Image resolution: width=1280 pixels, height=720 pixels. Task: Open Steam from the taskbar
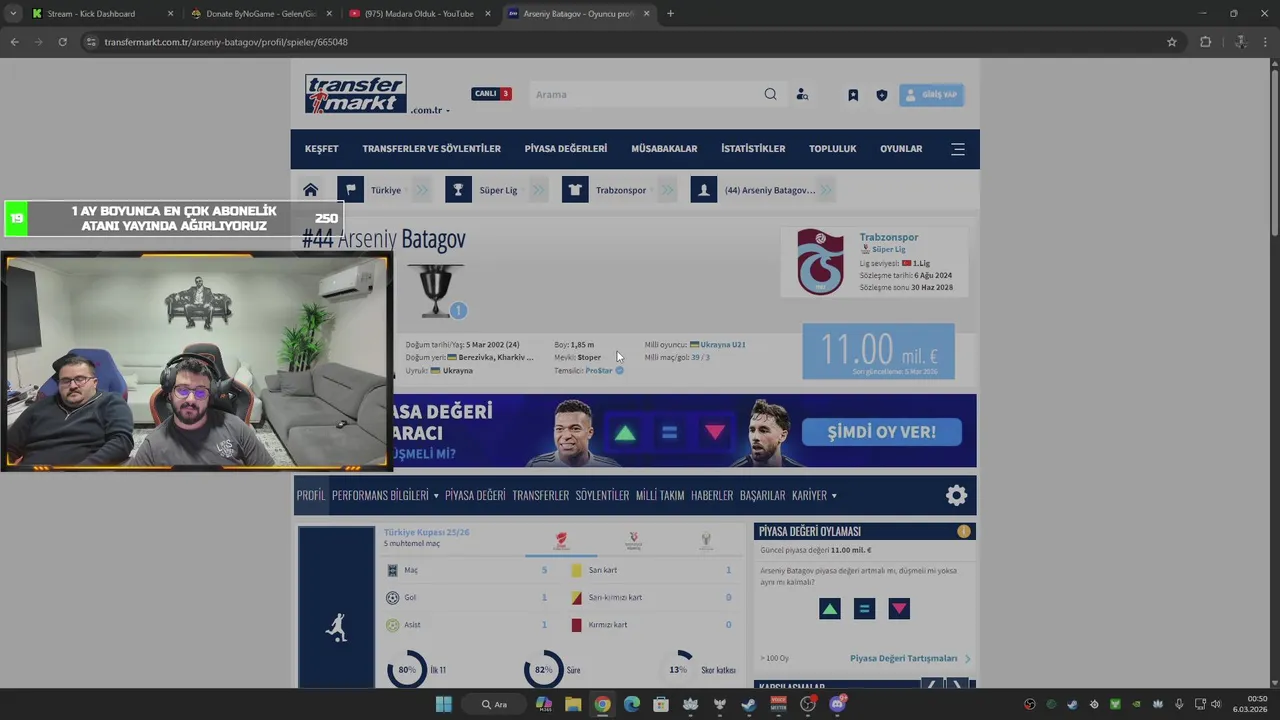click(x=749, y=704)
